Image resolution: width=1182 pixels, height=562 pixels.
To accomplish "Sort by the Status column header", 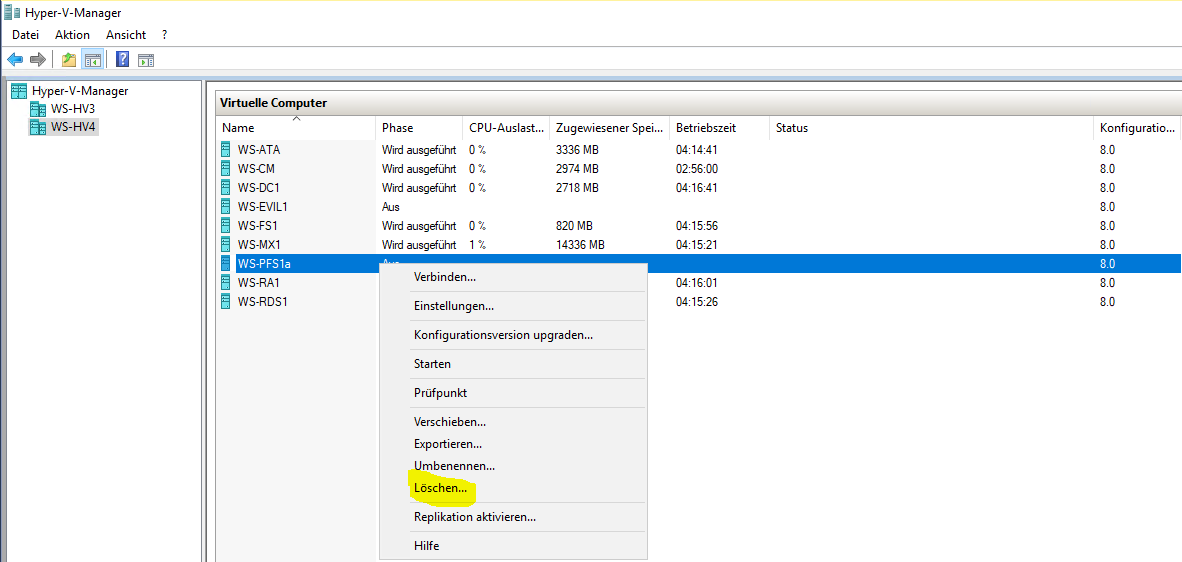I will [931, 128].
